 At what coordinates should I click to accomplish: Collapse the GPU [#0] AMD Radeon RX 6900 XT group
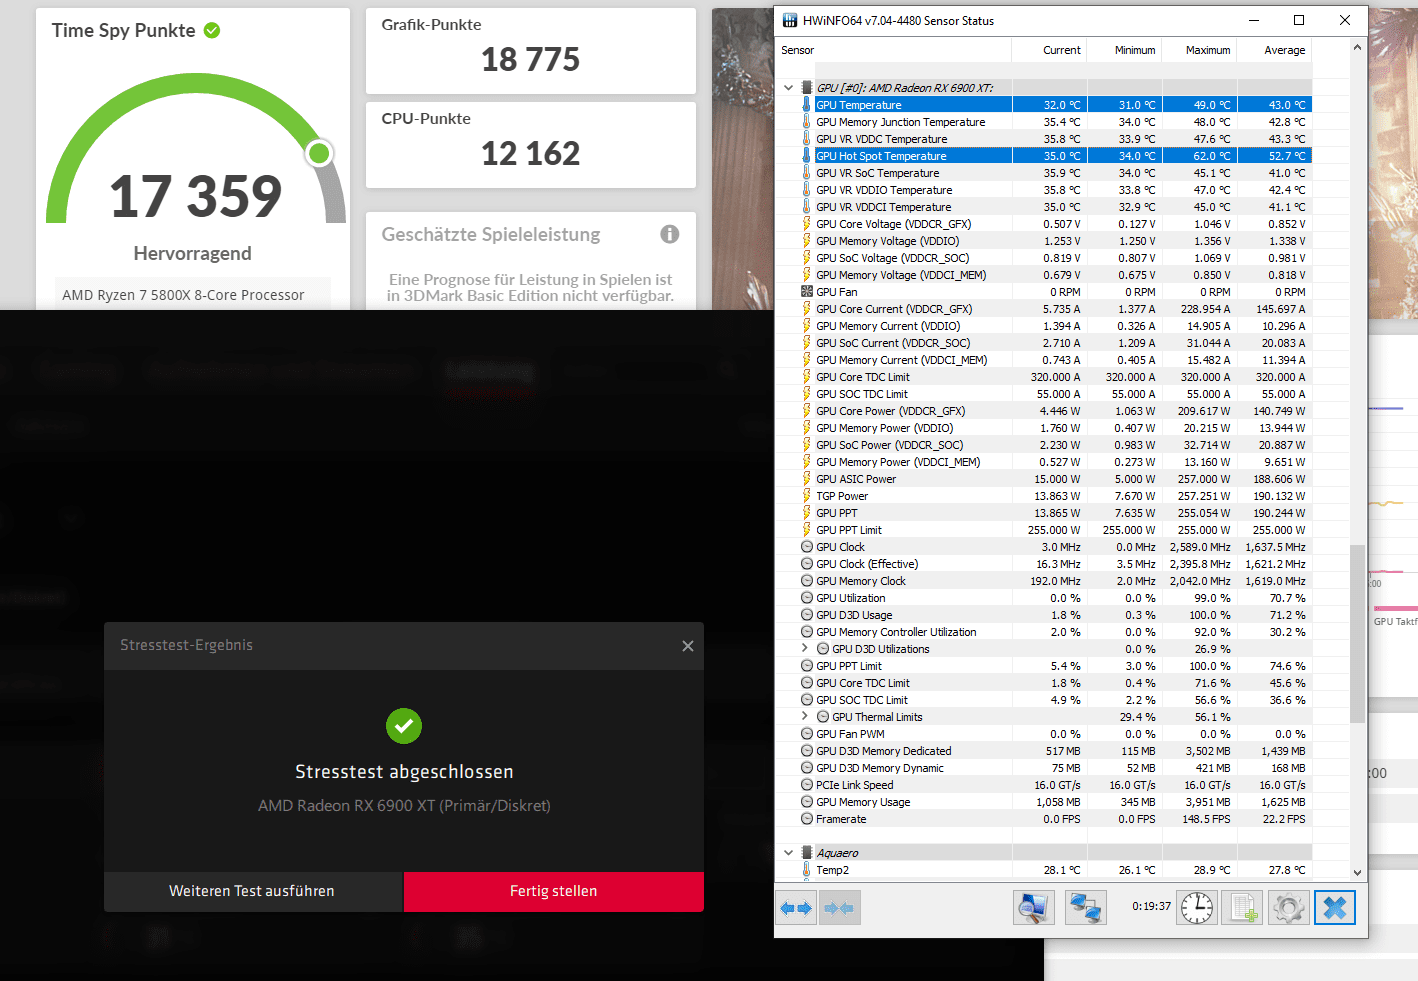(x=789, y=88)
